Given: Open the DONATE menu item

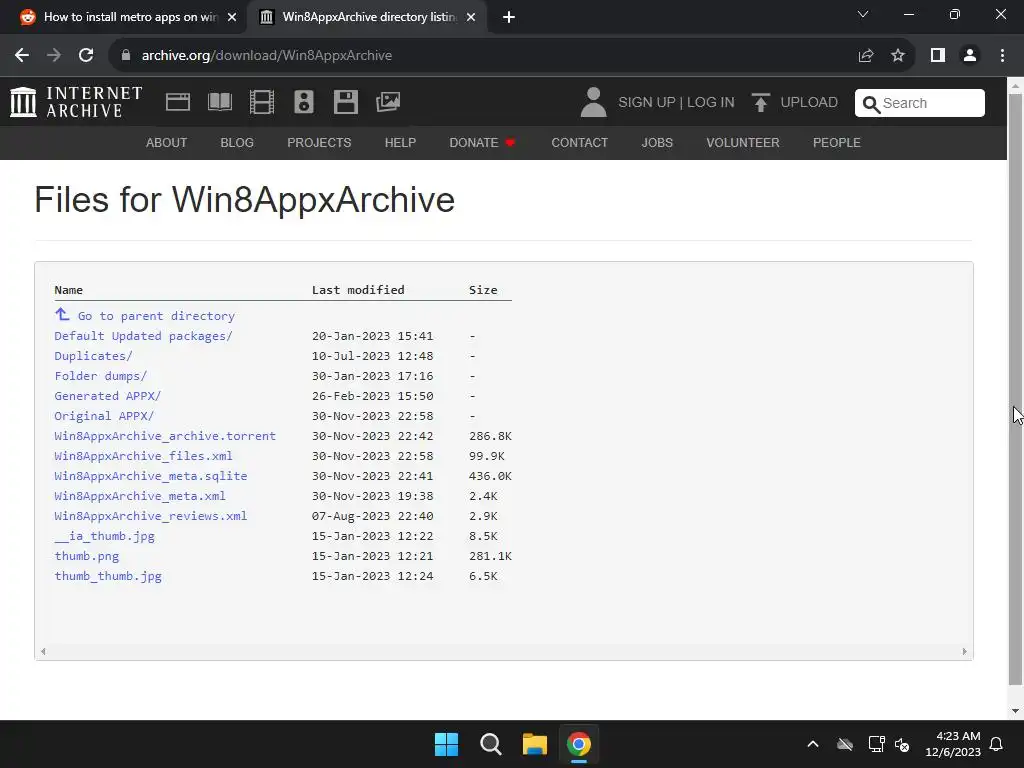Looking at the screenshot, I should point(482,142).
